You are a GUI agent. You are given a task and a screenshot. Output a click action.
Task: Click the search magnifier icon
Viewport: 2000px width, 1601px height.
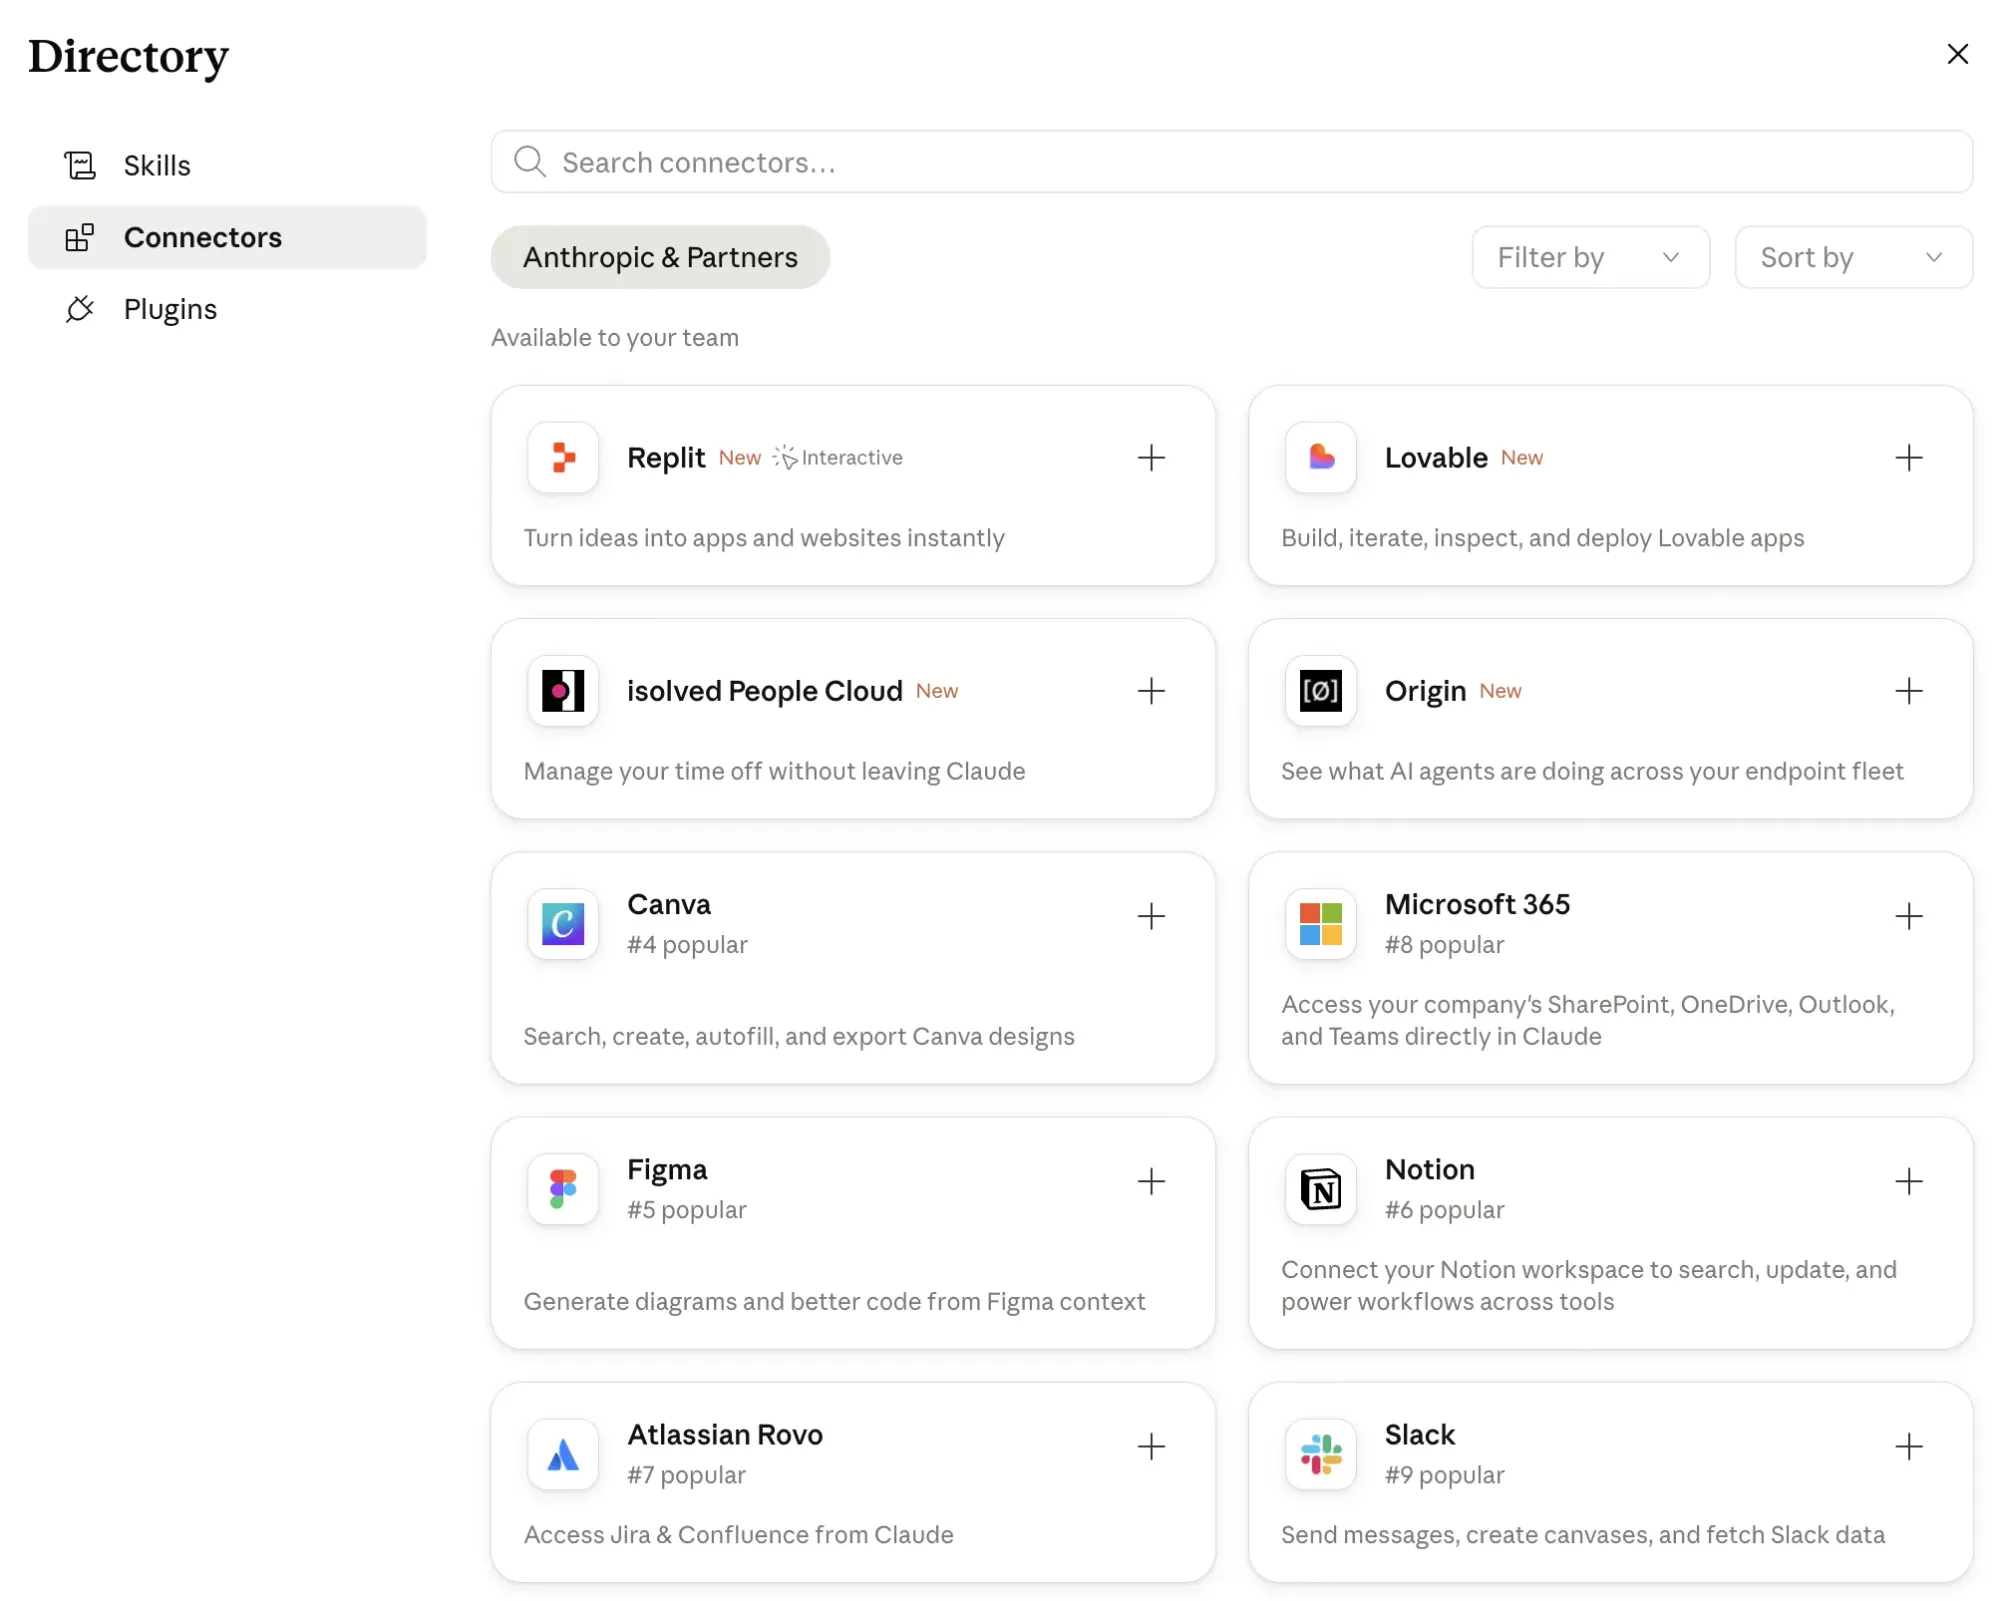coord(529,162)
